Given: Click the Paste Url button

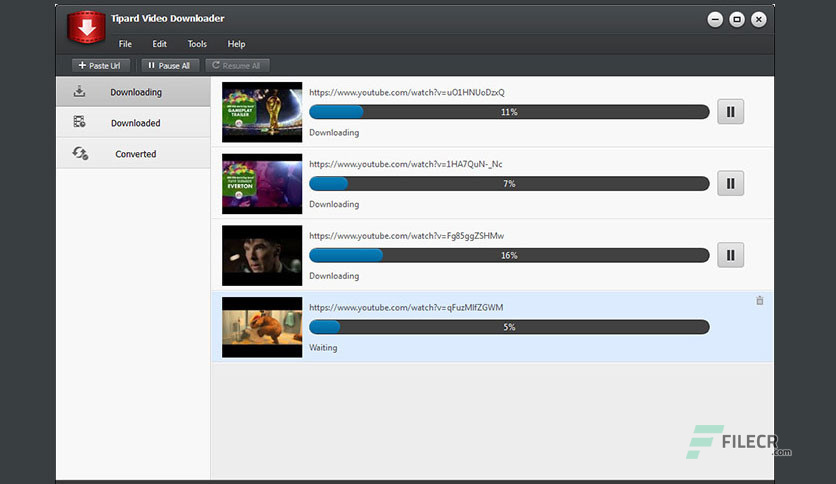Looking at the screenshot, I should (101, 66).
